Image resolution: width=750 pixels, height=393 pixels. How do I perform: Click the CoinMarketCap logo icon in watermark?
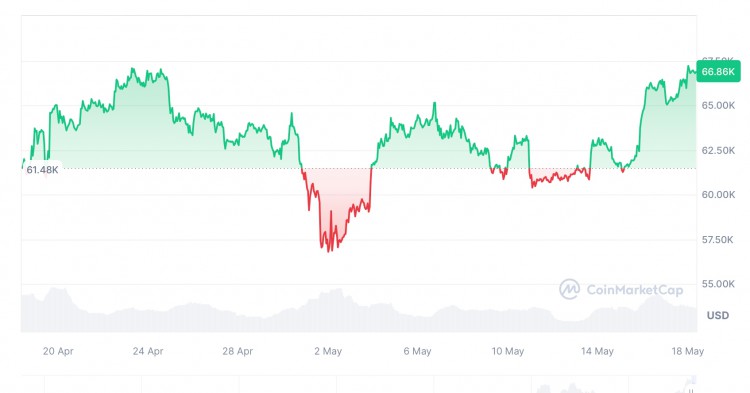tap(570, 289)
